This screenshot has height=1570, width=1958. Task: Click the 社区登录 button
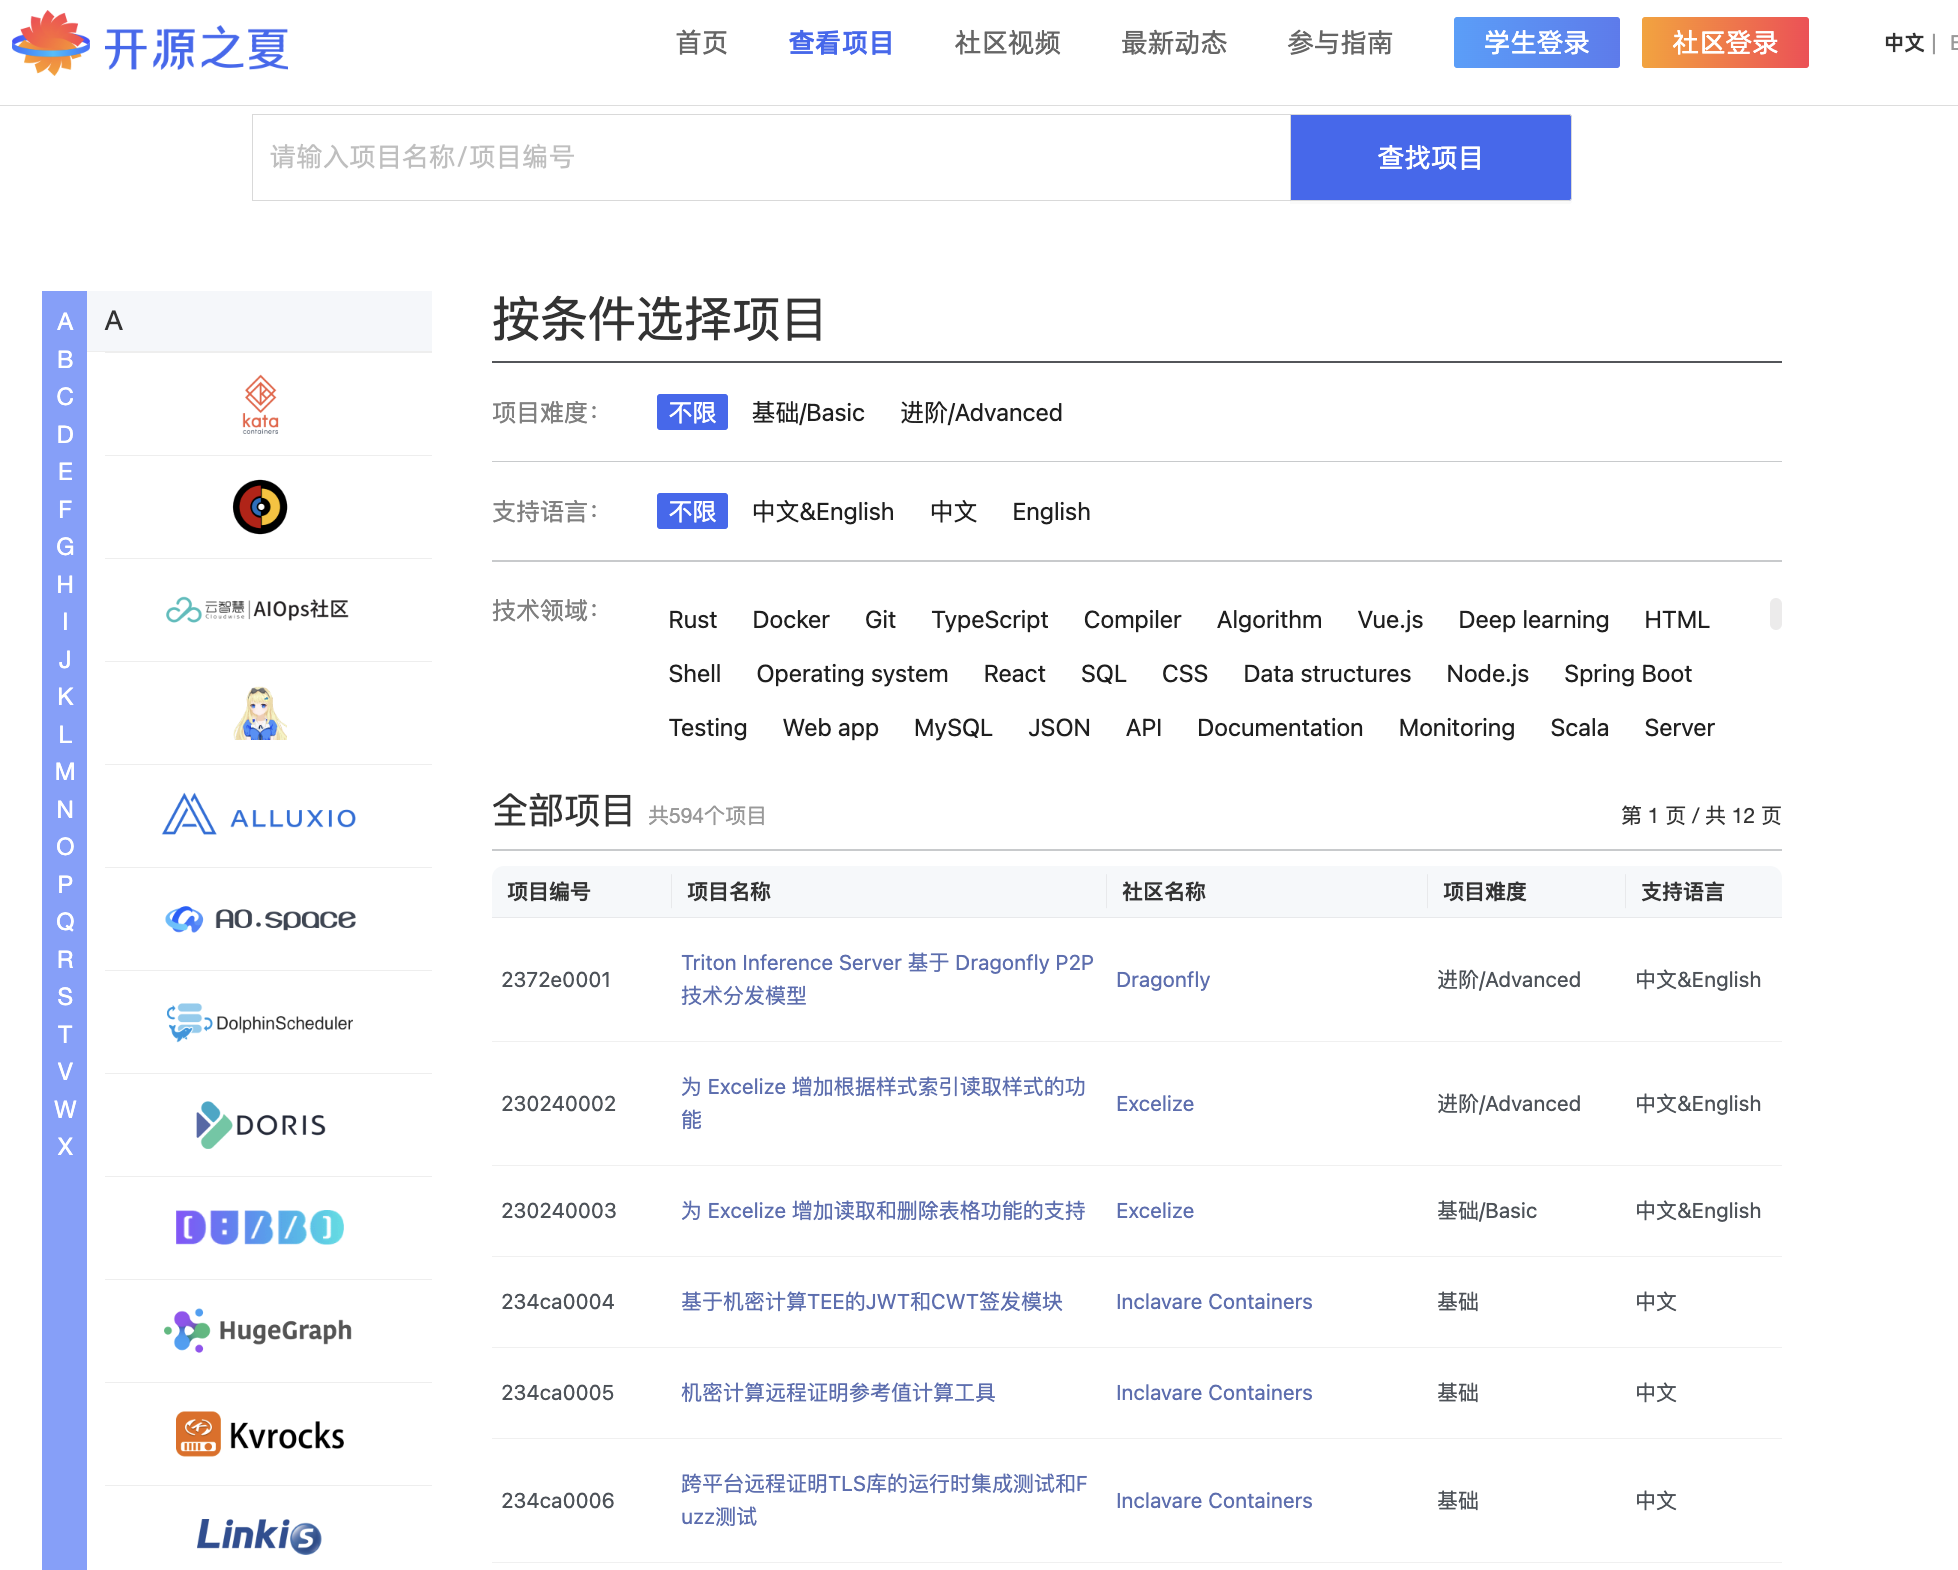tap(1725, 42)
